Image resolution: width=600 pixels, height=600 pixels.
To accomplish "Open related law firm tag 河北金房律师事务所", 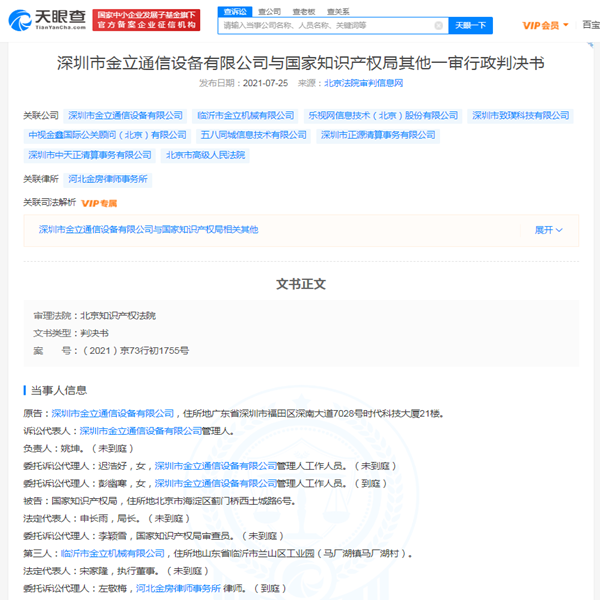I will coord(108,179).
